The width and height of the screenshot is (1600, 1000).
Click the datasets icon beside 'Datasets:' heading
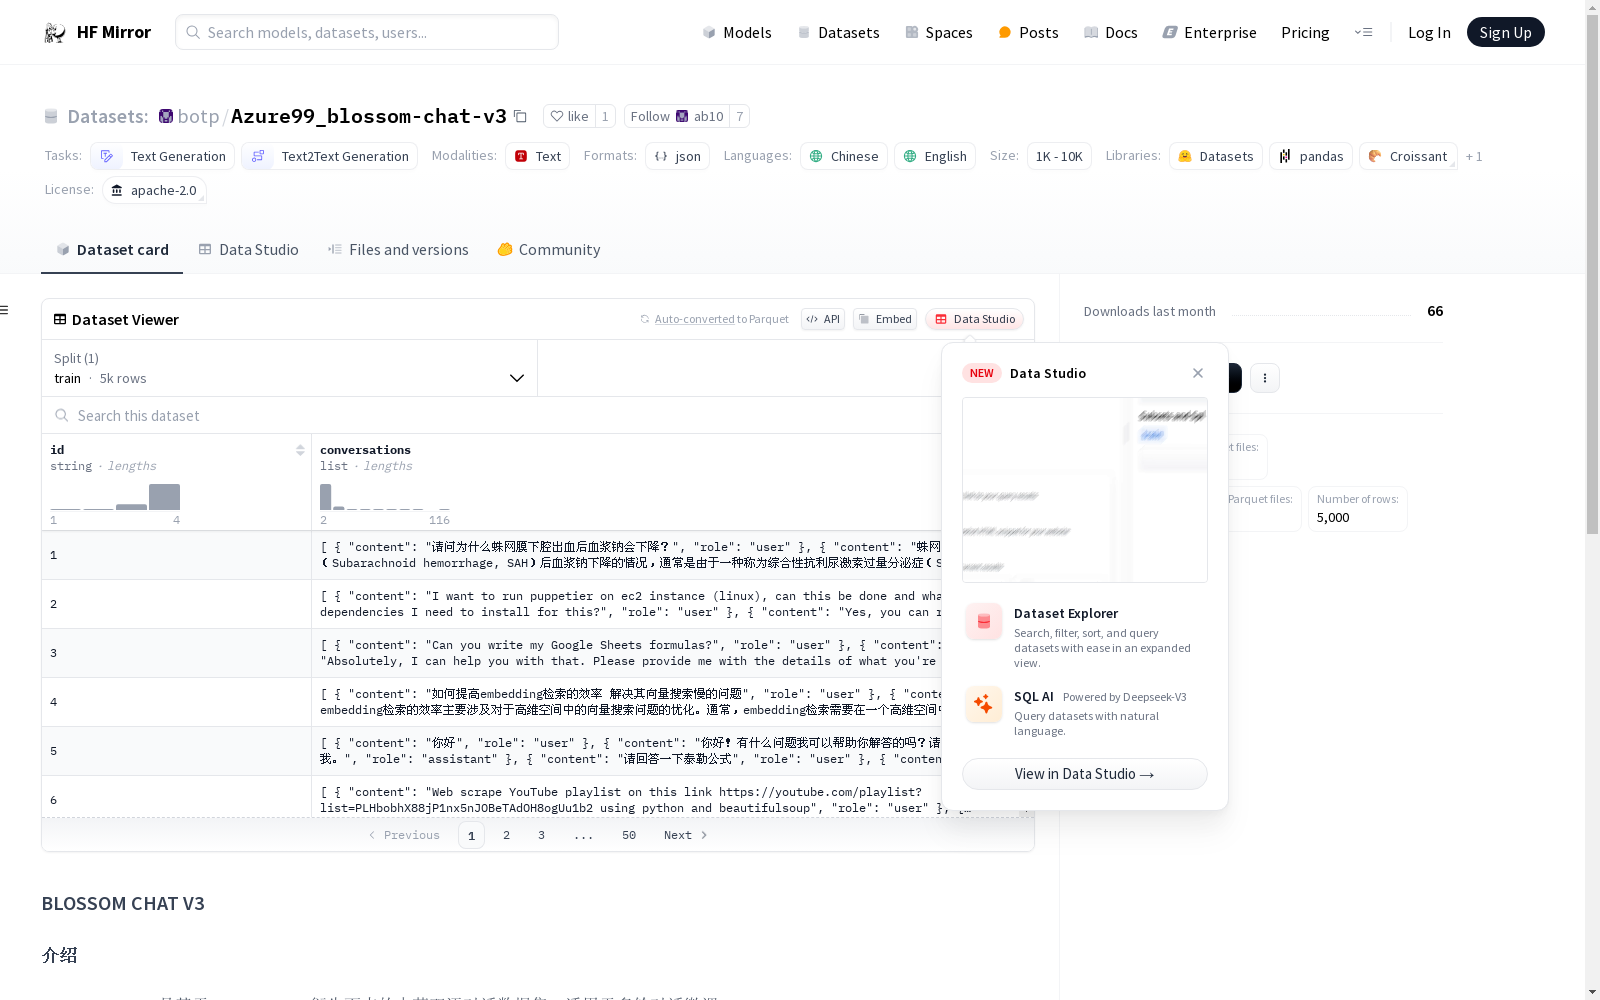[51, 116]
